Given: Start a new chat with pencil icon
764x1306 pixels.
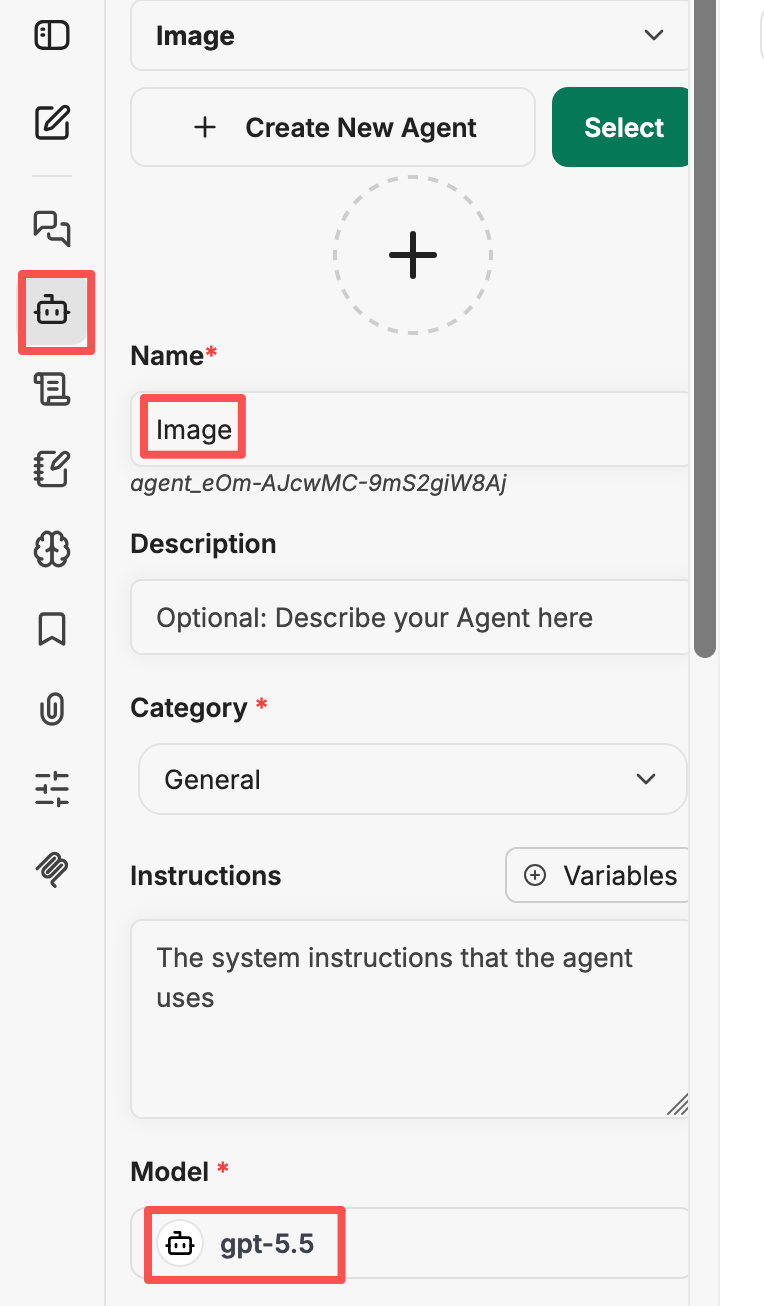Looking at the screenshot, I should 52,124.
